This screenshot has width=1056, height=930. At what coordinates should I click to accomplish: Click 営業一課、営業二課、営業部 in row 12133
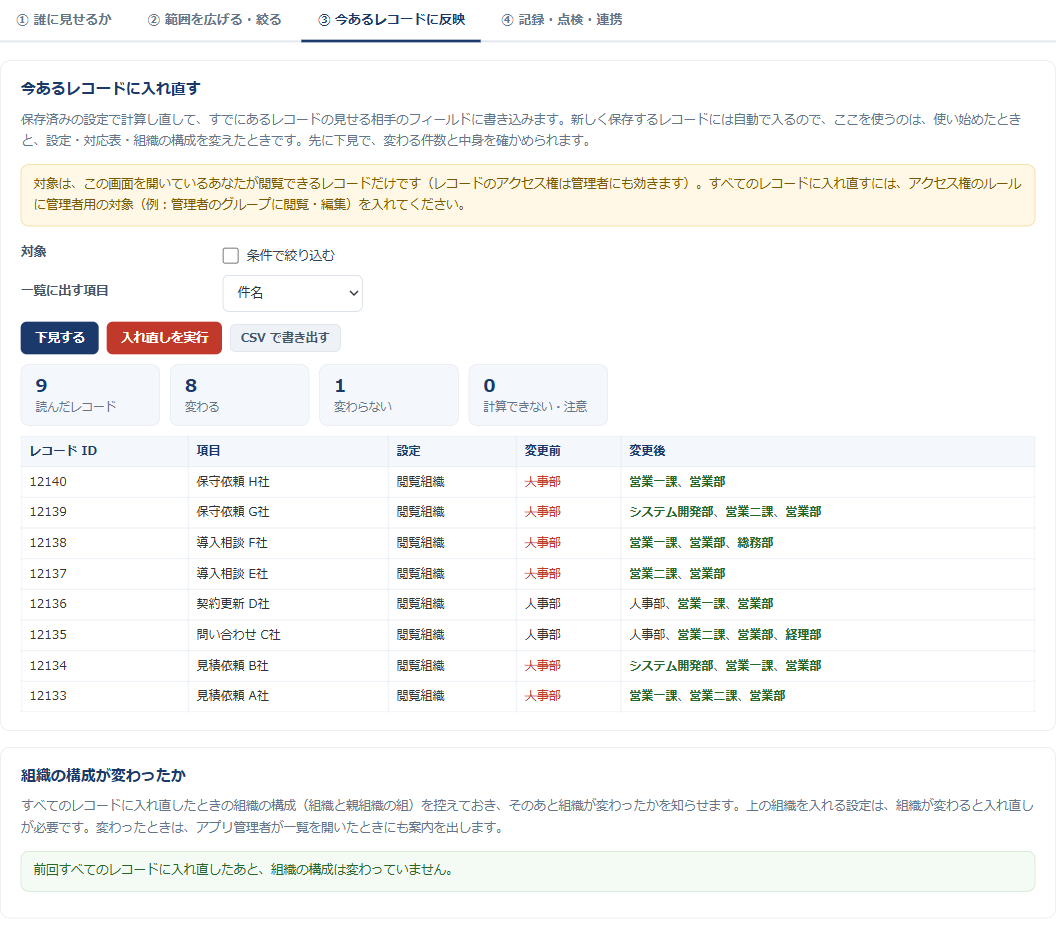pyautogui.click(x=706, y=696)
